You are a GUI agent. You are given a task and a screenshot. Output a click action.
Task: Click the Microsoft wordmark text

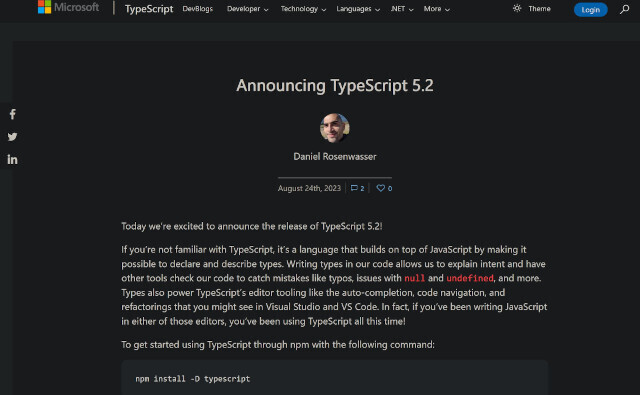76,7
